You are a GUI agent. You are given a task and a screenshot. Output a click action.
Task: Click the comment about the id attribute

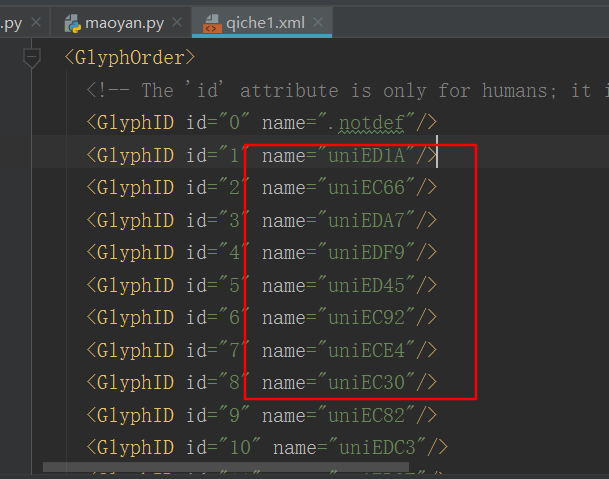[347, 91]
